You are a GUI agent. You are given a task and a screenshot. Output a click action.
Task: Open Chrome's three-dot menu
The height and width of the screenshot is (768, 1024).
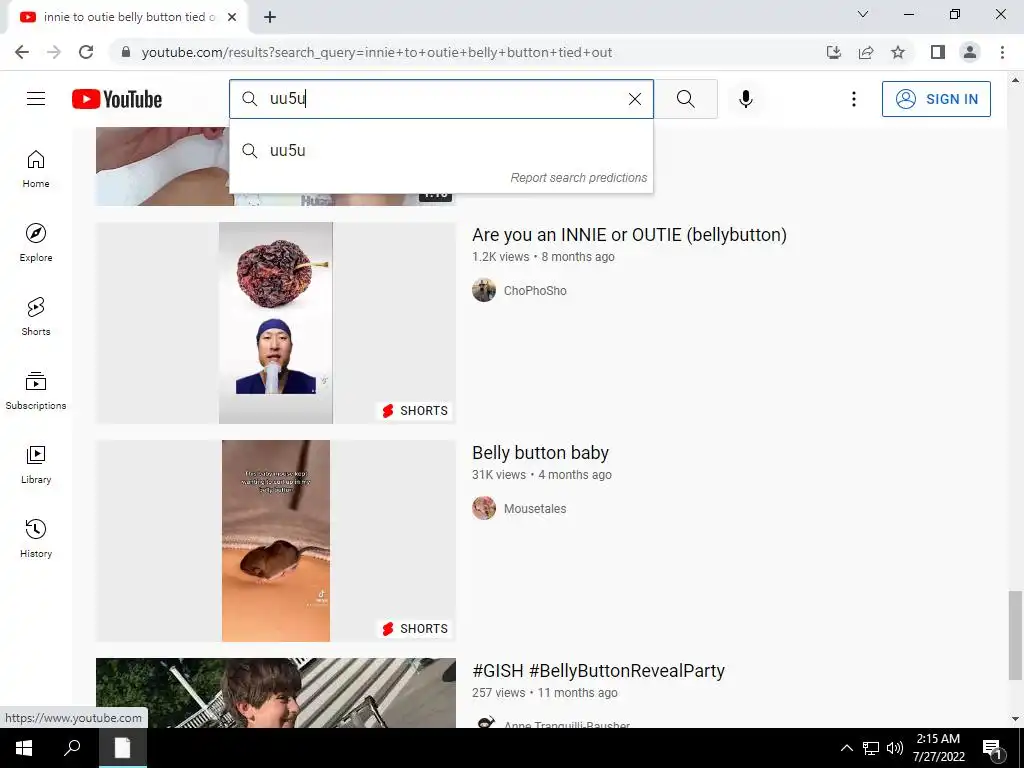[1002, 52]
